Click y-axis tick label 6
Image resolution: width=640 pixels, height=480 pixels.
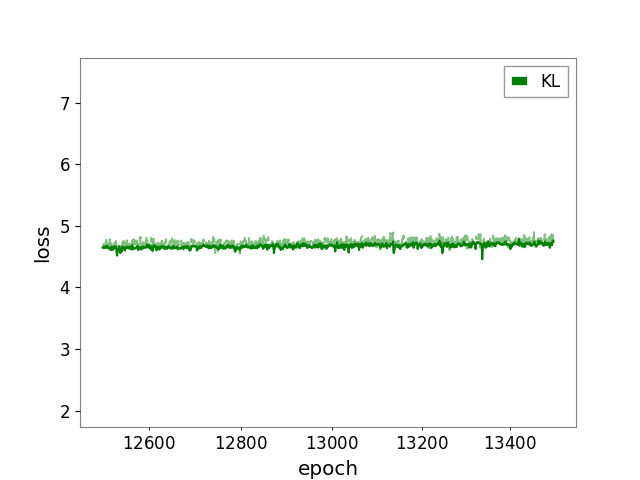[65, 165]
